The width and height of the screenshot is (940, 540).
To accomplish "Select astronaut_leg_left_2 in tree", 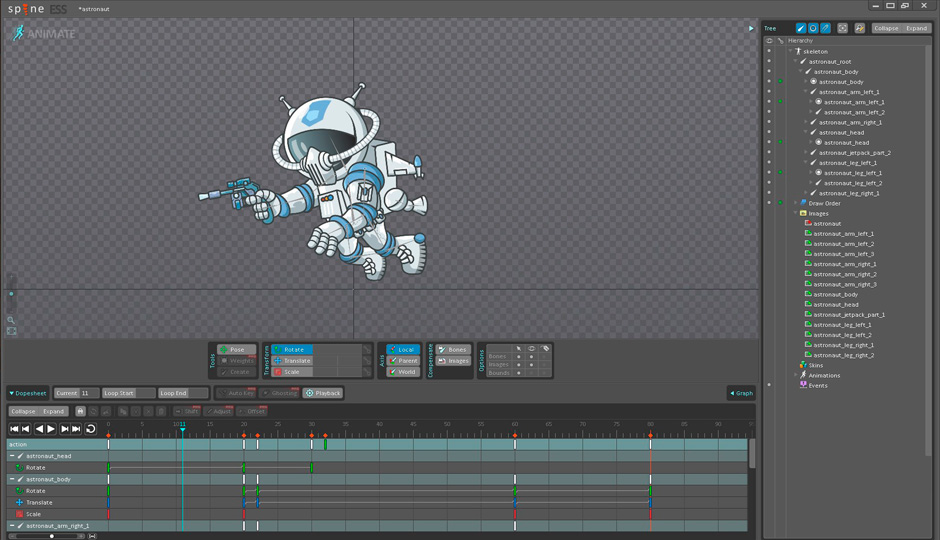I will click(x=852, y=183).
